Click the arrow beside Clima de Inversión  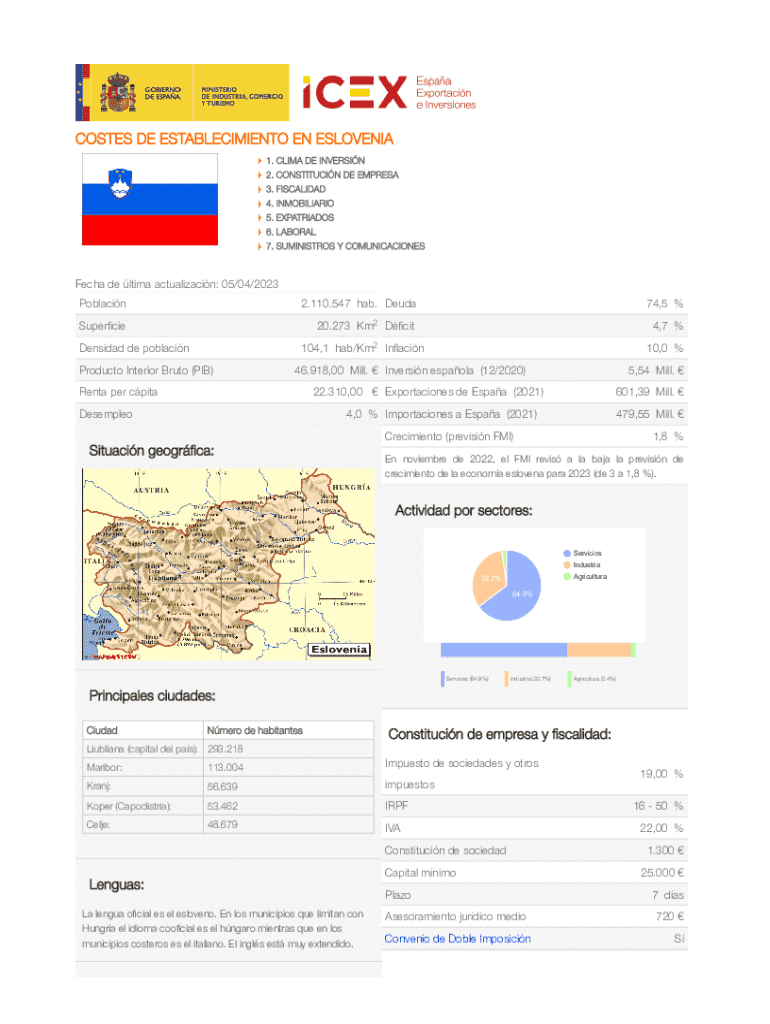click(260, 160)
